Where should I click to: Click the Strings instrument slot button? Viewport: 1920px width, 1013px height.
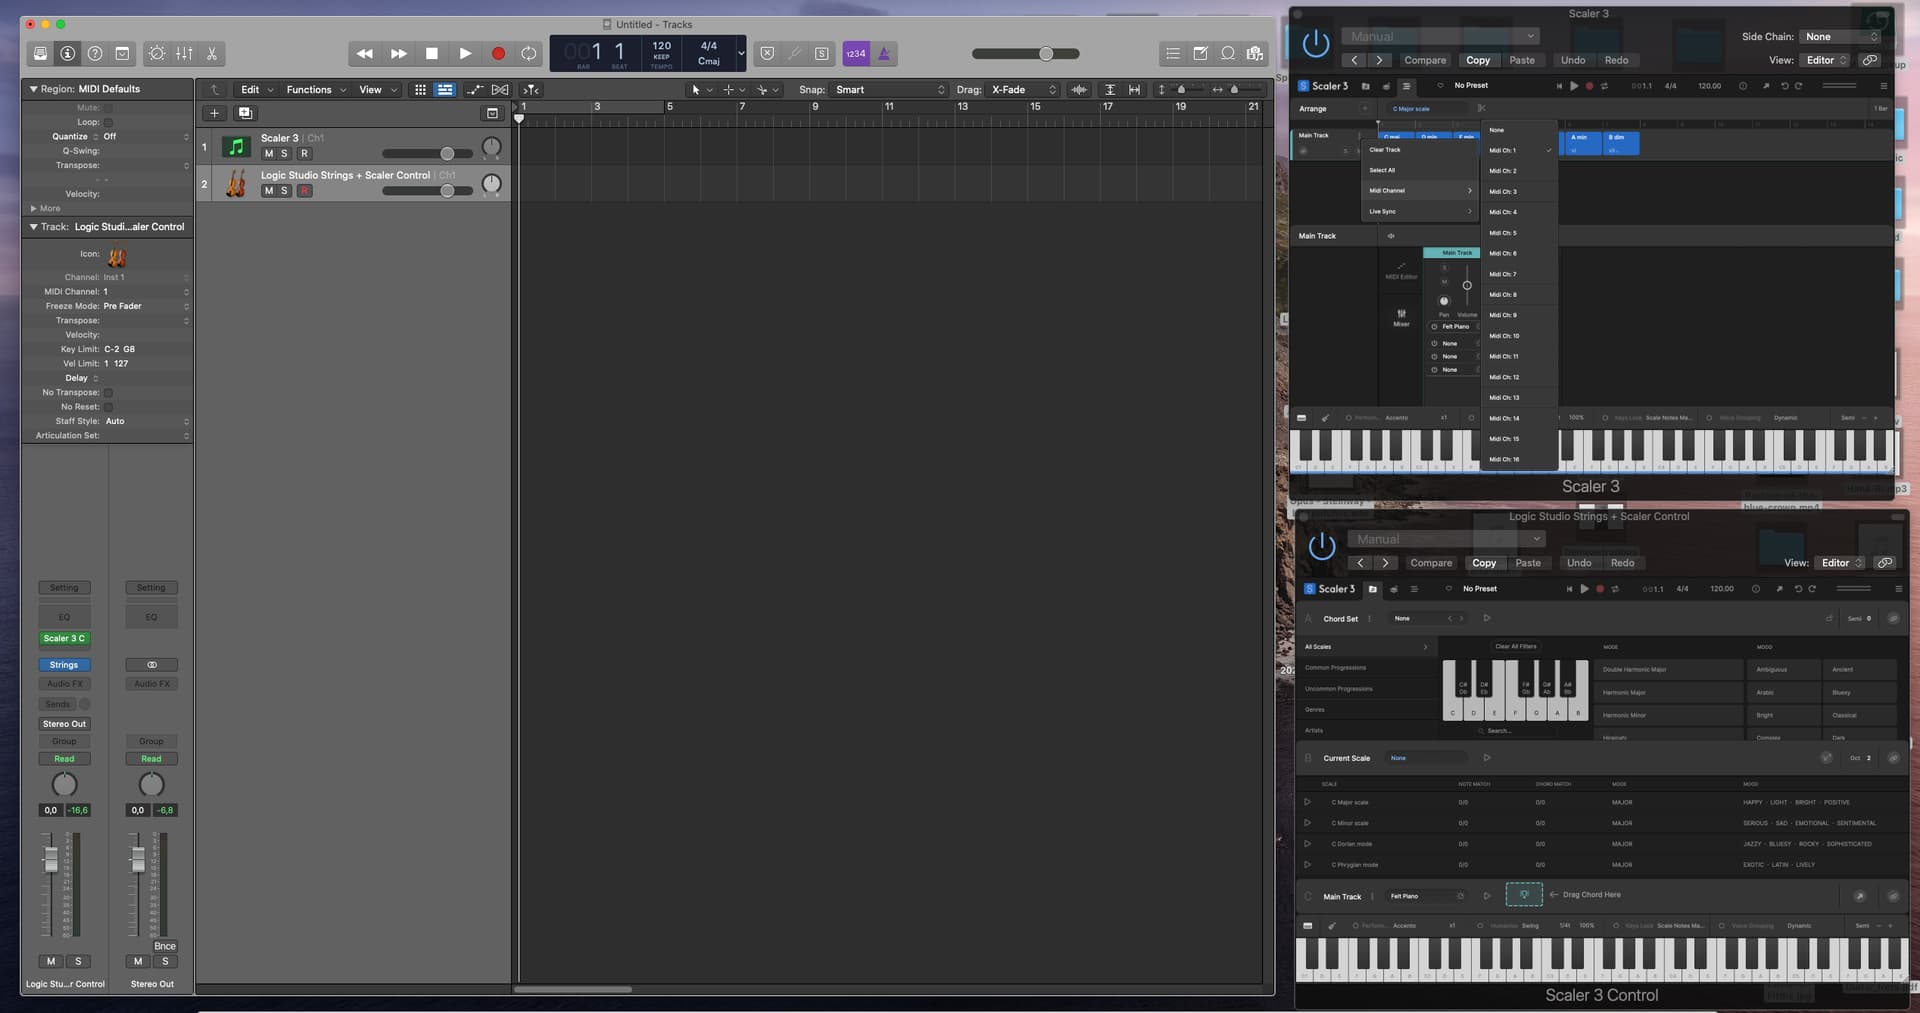pos(64,665)
